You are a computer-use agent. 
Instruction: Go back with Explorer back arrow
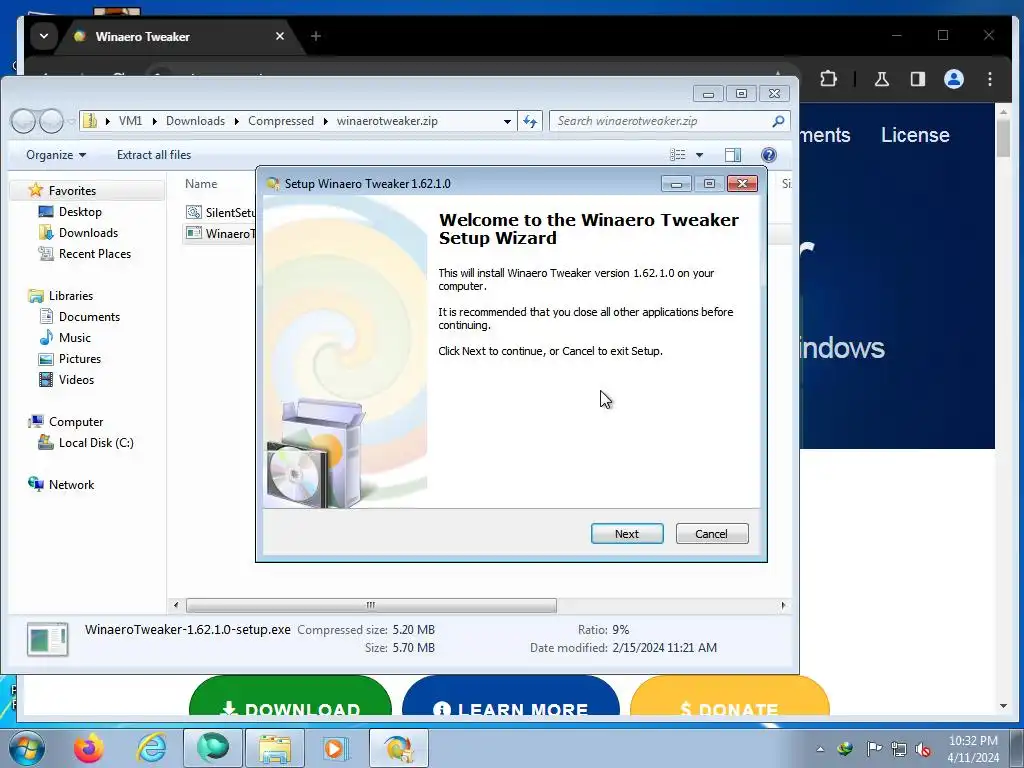(x=24, y=121)
